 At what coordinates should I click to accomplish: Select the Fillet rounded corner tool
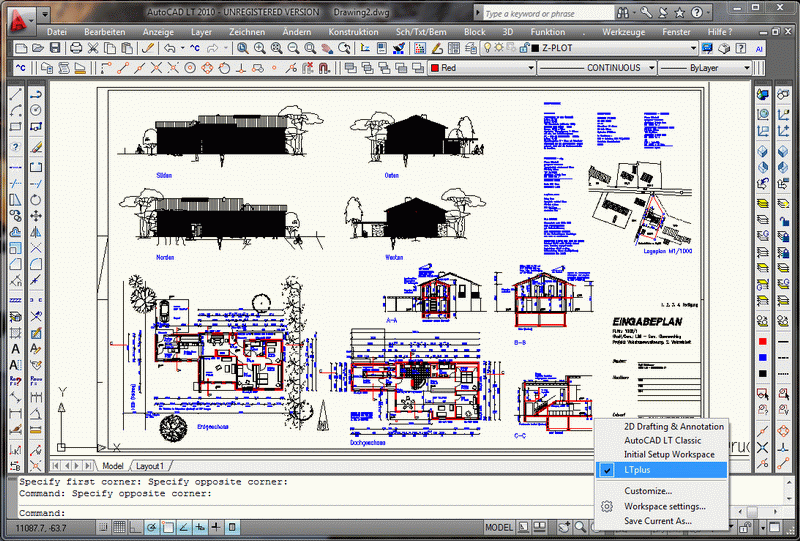click(x=36, y=264)
